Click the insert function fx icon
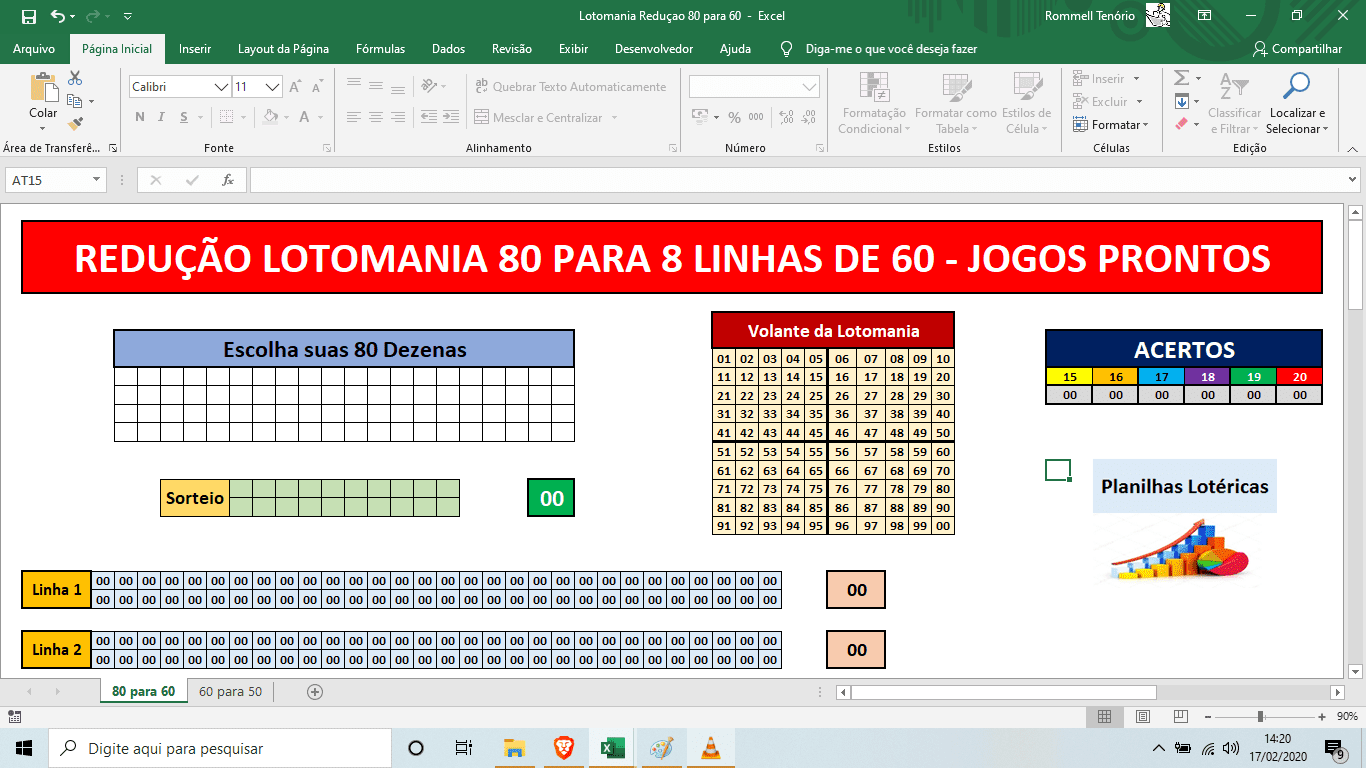1366x768 pixels. [x=228, y=180]
